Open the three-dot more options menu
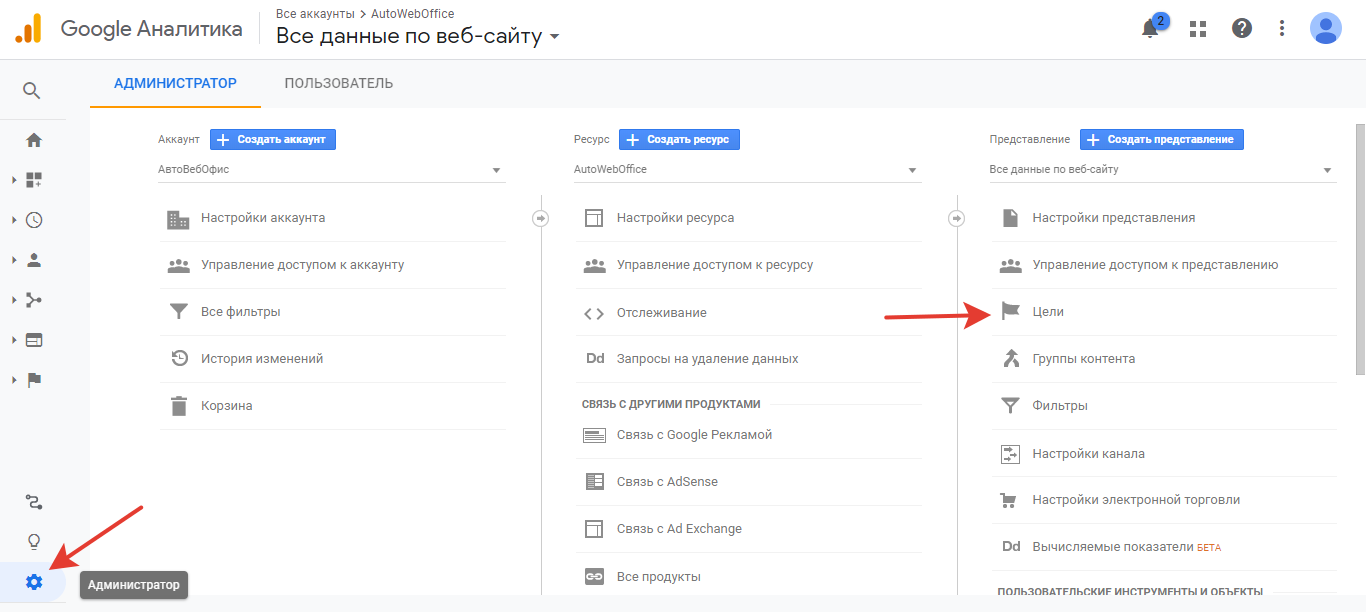Screen dimensions: 1366x612 coord(1282,28)
